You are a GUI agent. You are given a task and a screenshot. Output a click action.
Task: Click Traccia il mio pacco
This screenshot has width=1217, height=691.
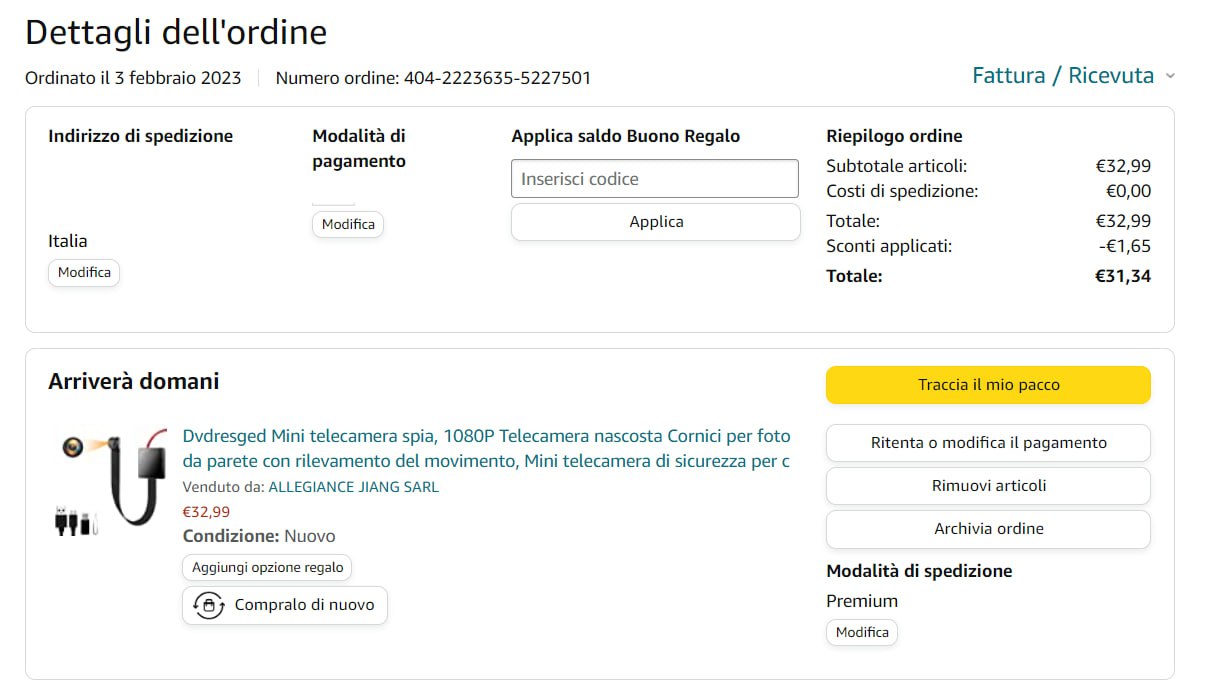pos(988,385)
